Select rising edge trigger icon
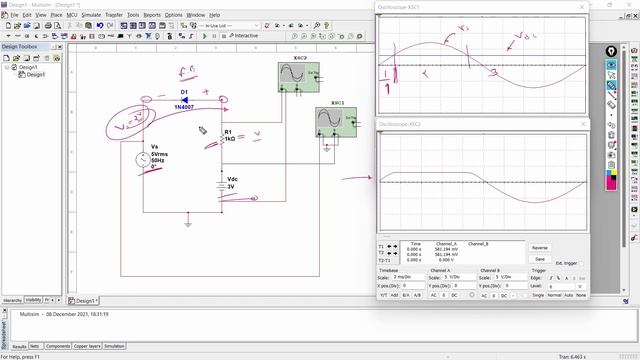The height and width of the screenshot is (360, 640). point(551,278)
